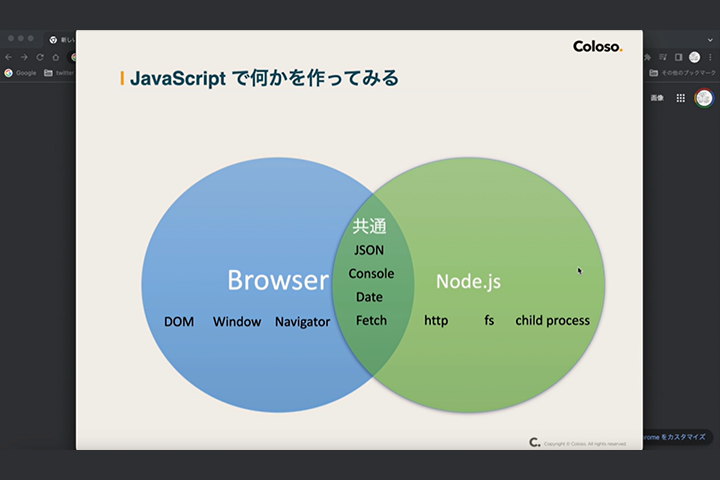Click the Coloso copyright logo on the slide footer
This screenshot has height=480, width=720.
click(x=534, y=442)
